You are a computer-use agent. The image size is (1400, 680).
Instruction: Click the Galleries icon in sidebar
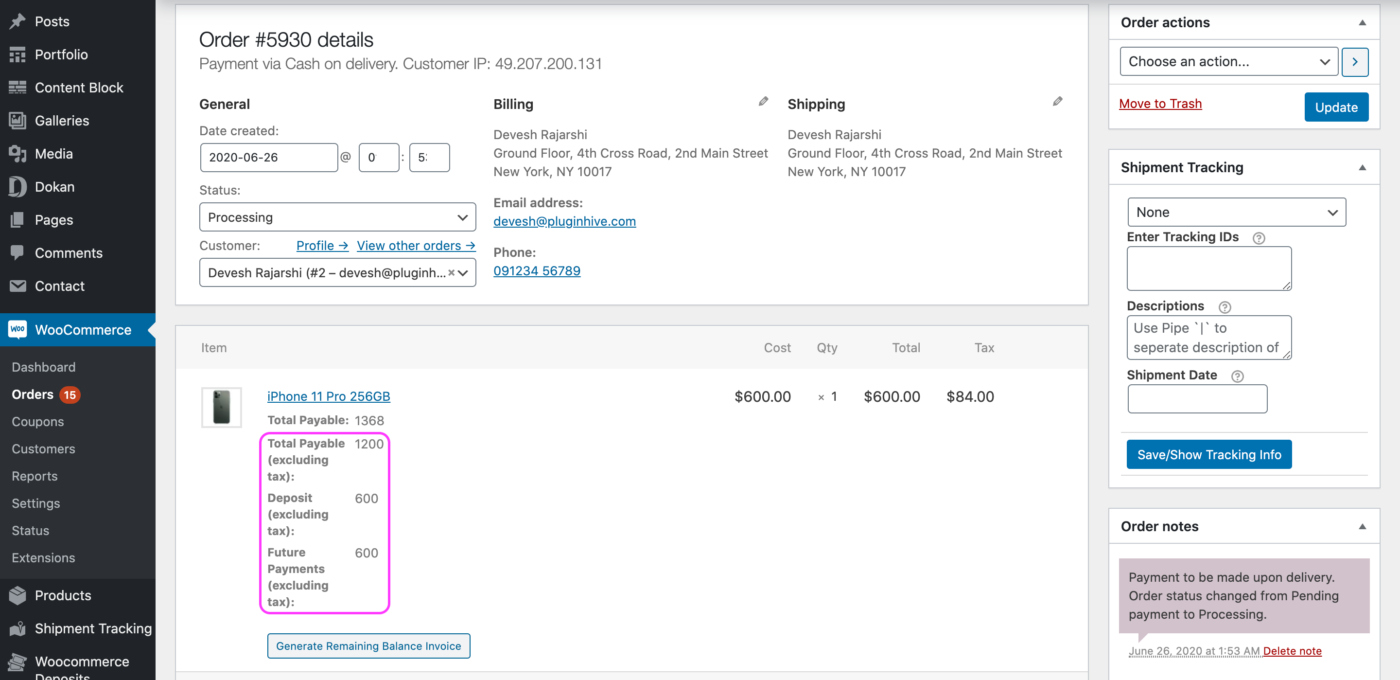pos(17,120)
